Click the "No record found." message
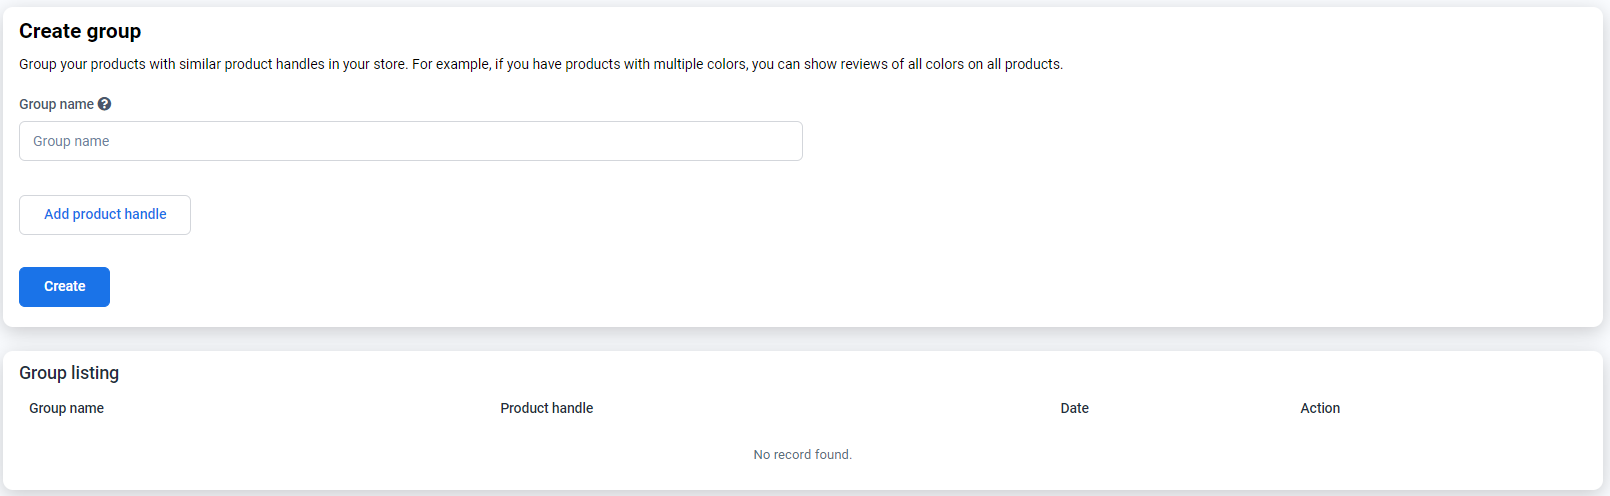The width and height of the screenshot is (1610, 496). click(x=802, y=455)
